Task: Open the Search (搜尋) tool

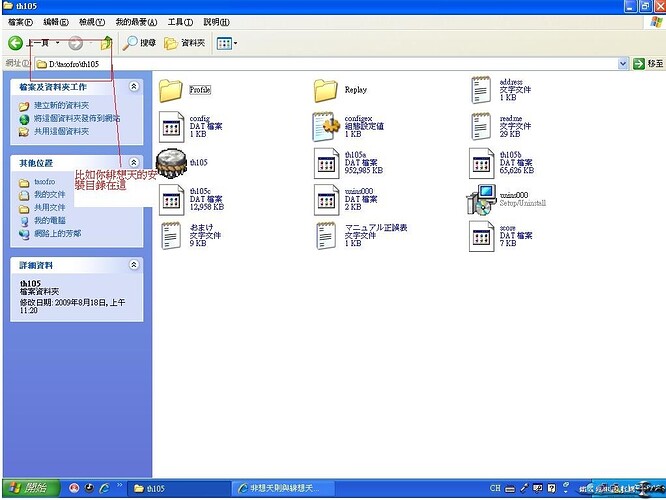Action: tap(139, 43)
